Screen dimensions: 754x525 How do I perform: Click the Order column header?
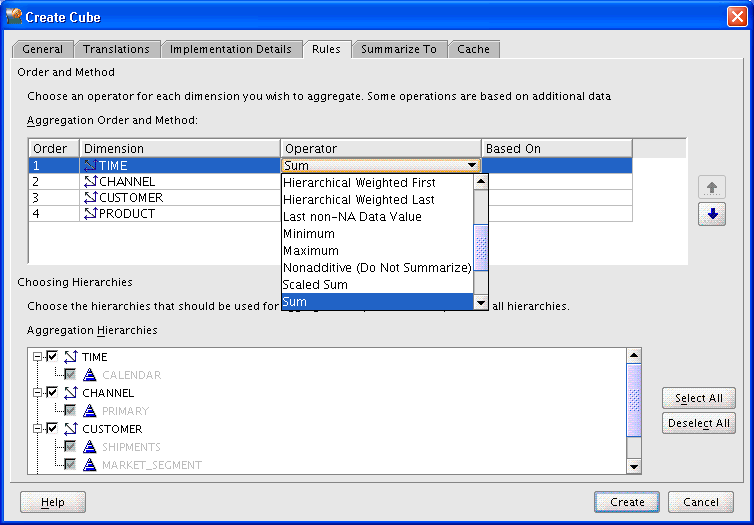54,149
